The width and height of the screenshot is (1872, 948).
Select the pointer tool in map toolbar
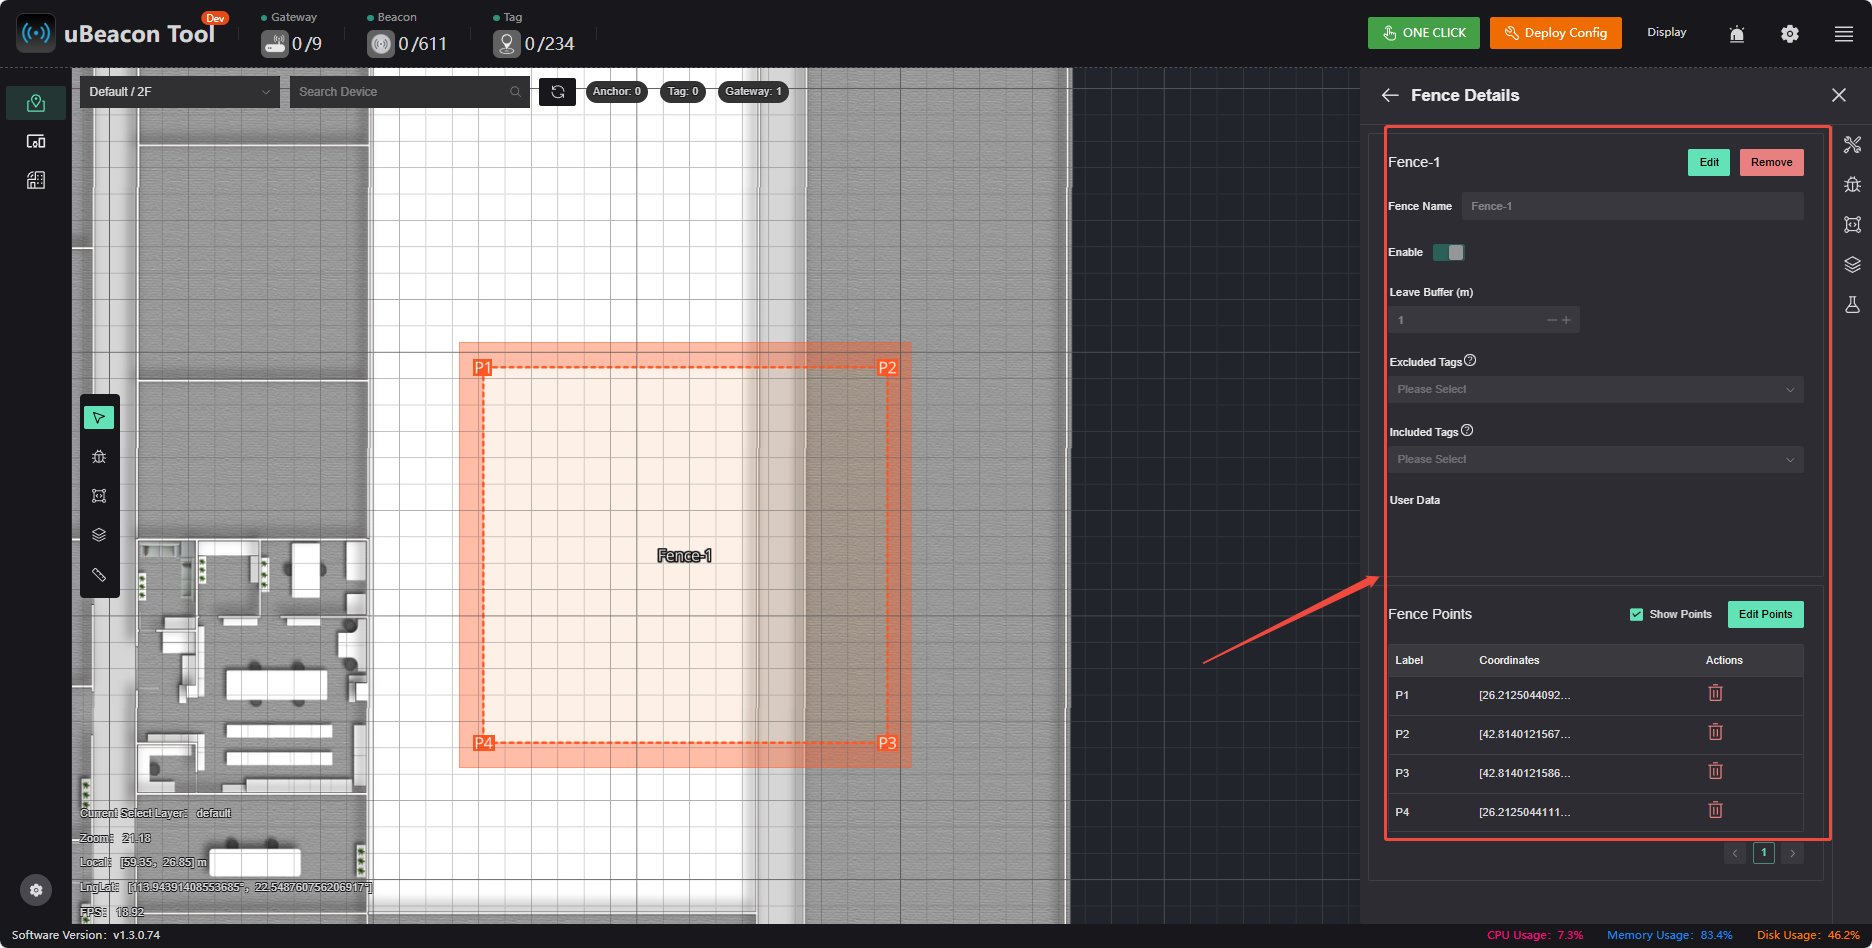coord(99,417)
